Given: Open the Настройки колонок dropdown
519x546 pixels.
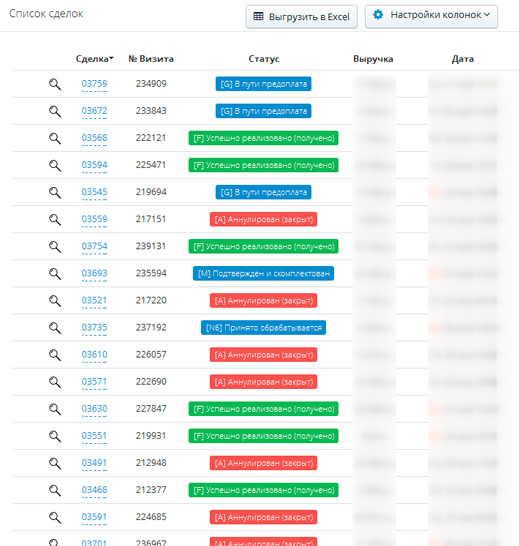Looking at the screenshot, I should [431, 16].
